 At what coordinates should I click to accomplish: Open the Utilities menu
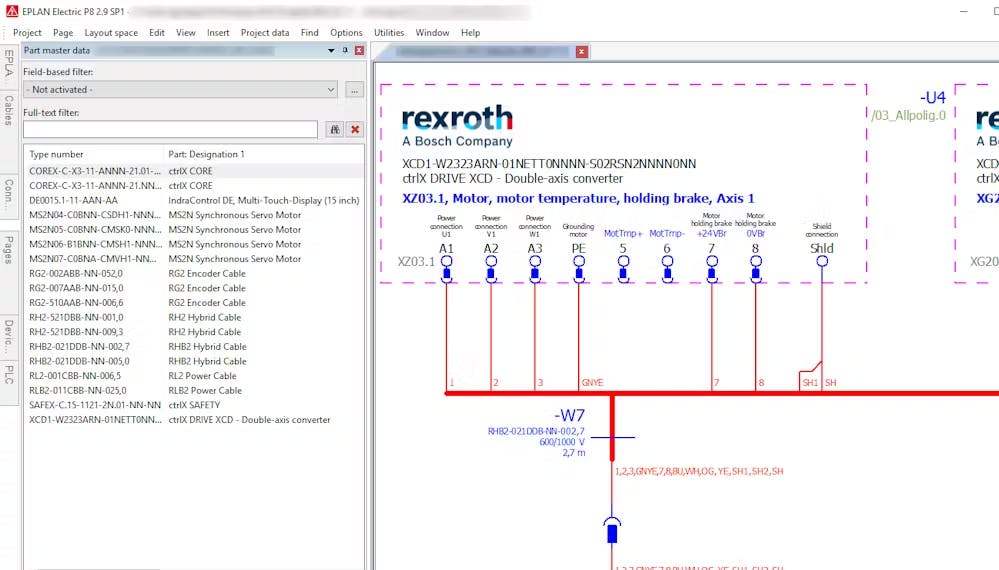(x=389, y=32)
